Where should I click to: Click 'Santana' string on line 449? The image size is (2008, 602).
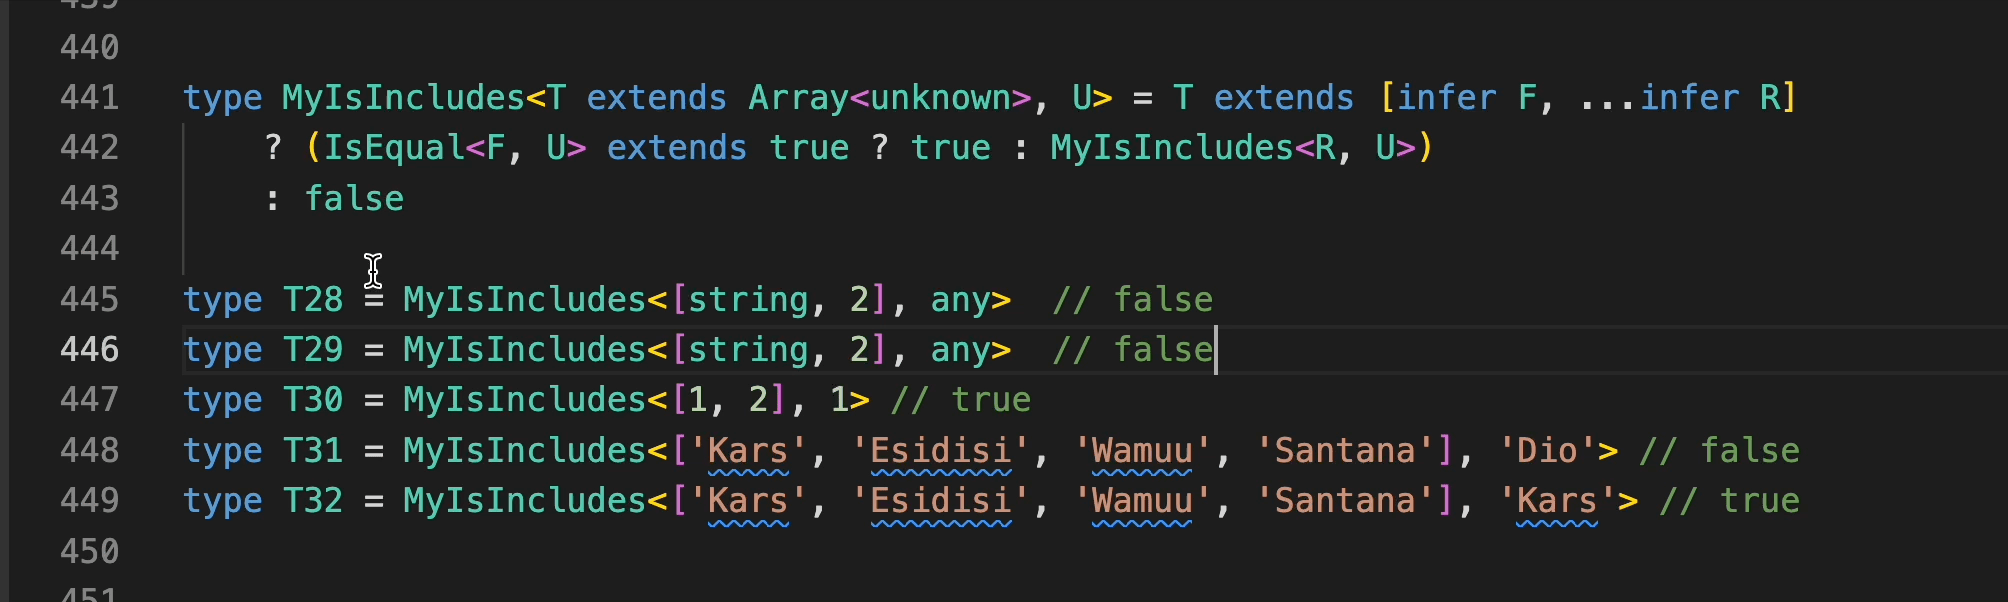pyautogui.click(x=1344, y=500)
